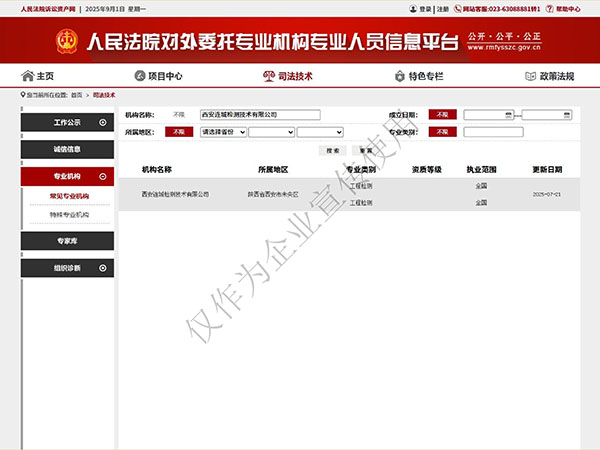The height and width of the screenshot is (450, 600).
Task: Open the 西安连城检测技术有限公司 result row
Action: click(174, 194)
